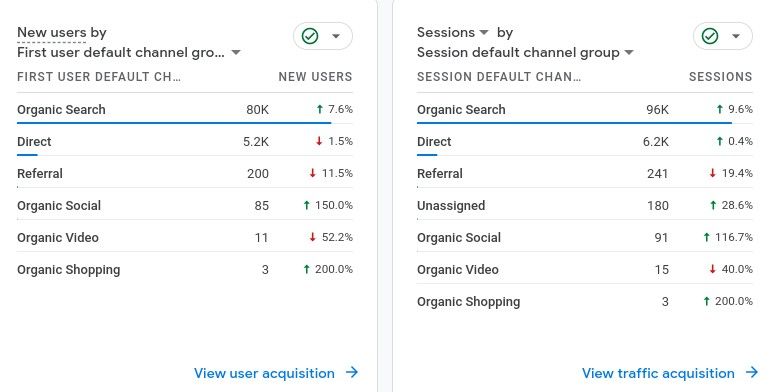Open View traffic acquisition report
Image resolution: width=773 pixels, height=392 pixels.
[x=658, y=373]
